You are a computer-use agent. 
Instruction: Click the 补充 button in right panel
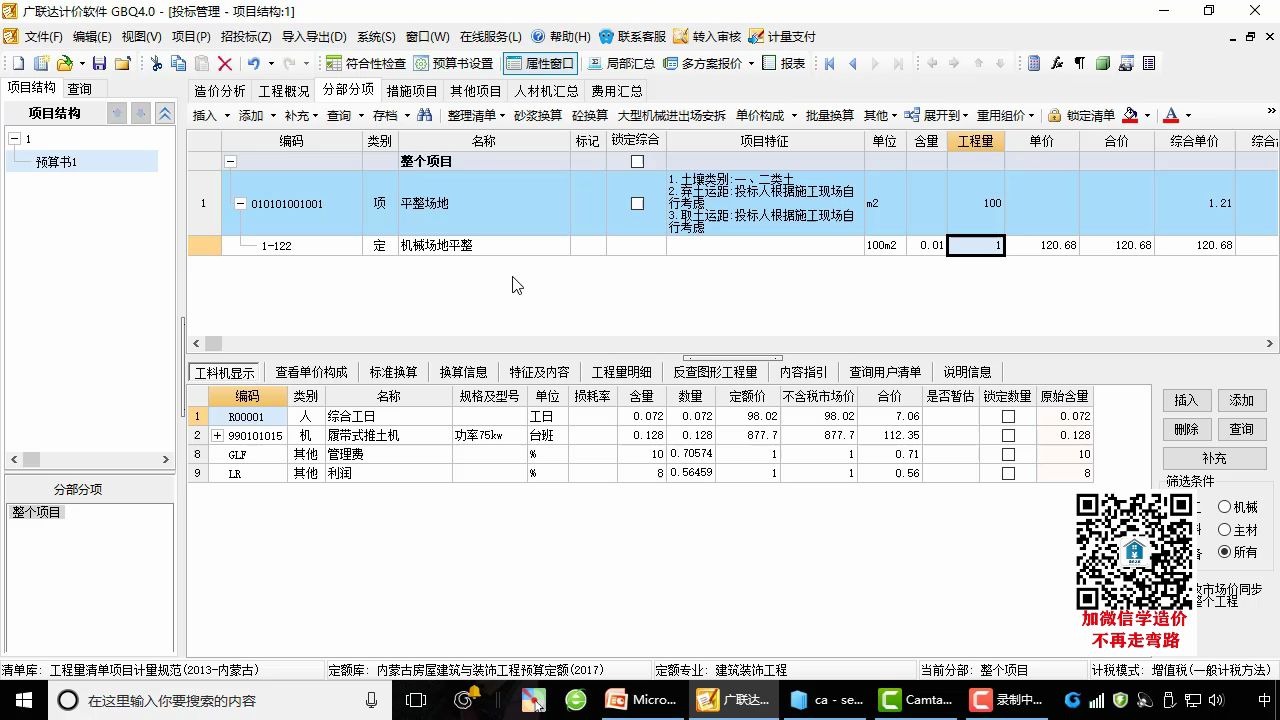pos(1215,459)
